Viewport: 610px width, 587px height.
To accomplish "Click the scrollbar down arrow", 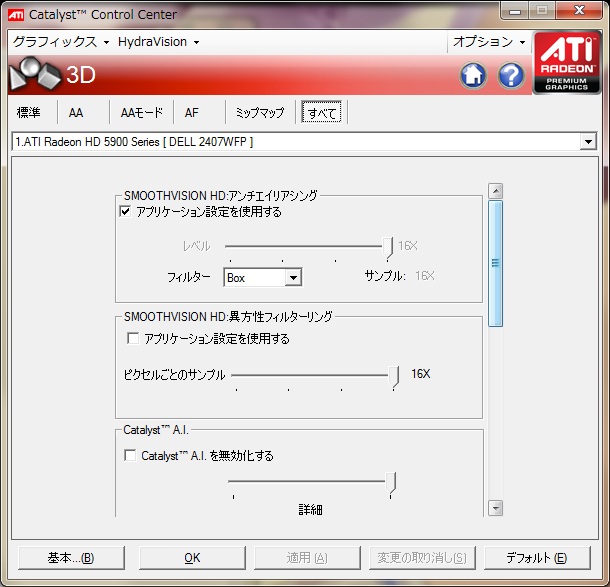I will coord(495,508).
